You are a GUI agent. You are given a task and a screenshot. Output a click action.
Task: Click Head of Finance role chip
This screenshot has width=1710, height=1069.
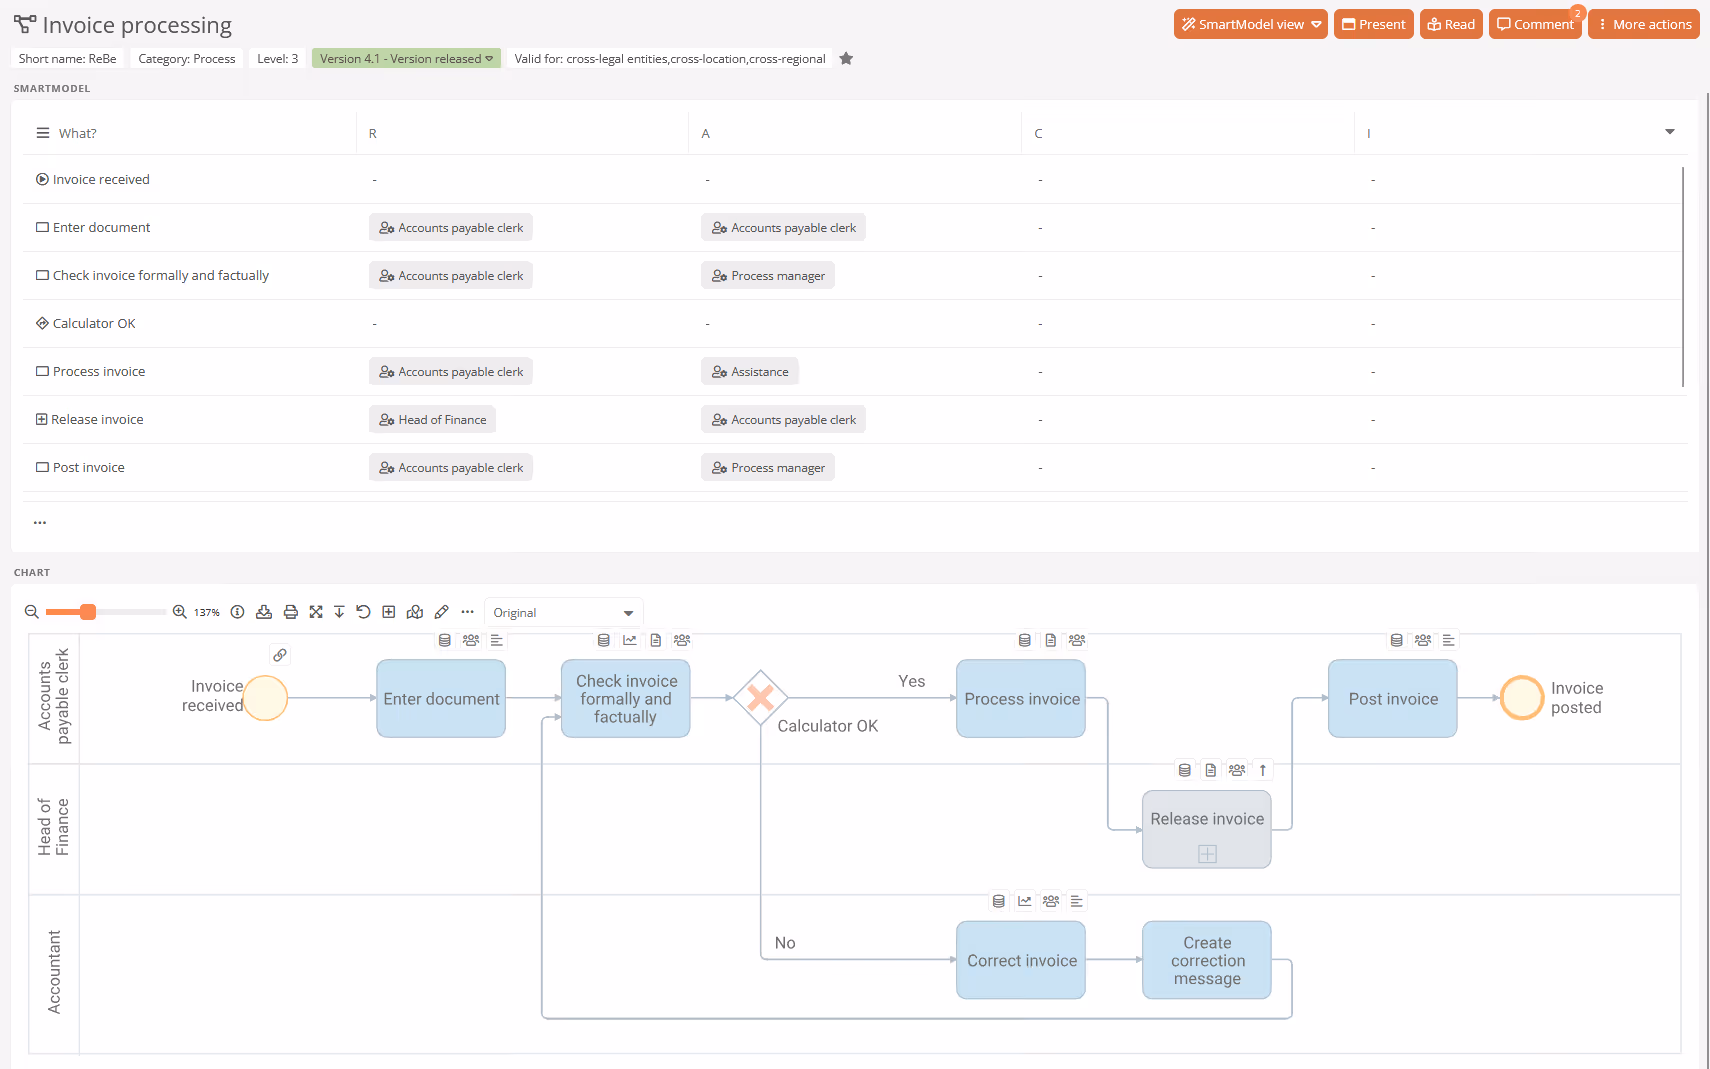(432, 420)
